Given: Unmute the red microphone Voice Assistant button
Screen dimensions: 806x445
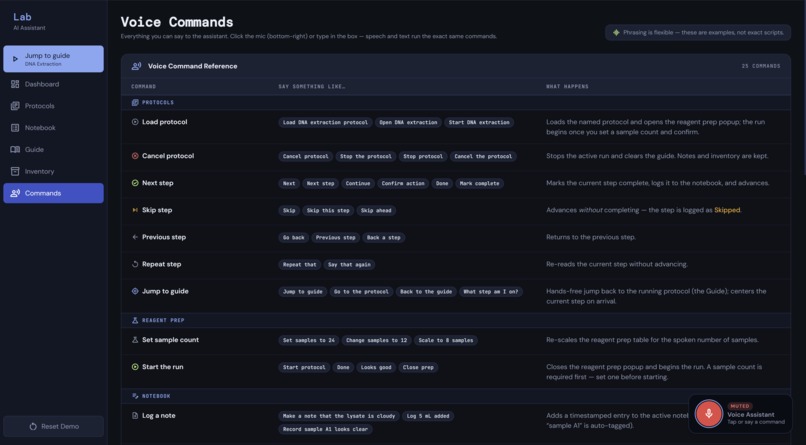Looking at the screenshot, I should [x=708, y=413].
